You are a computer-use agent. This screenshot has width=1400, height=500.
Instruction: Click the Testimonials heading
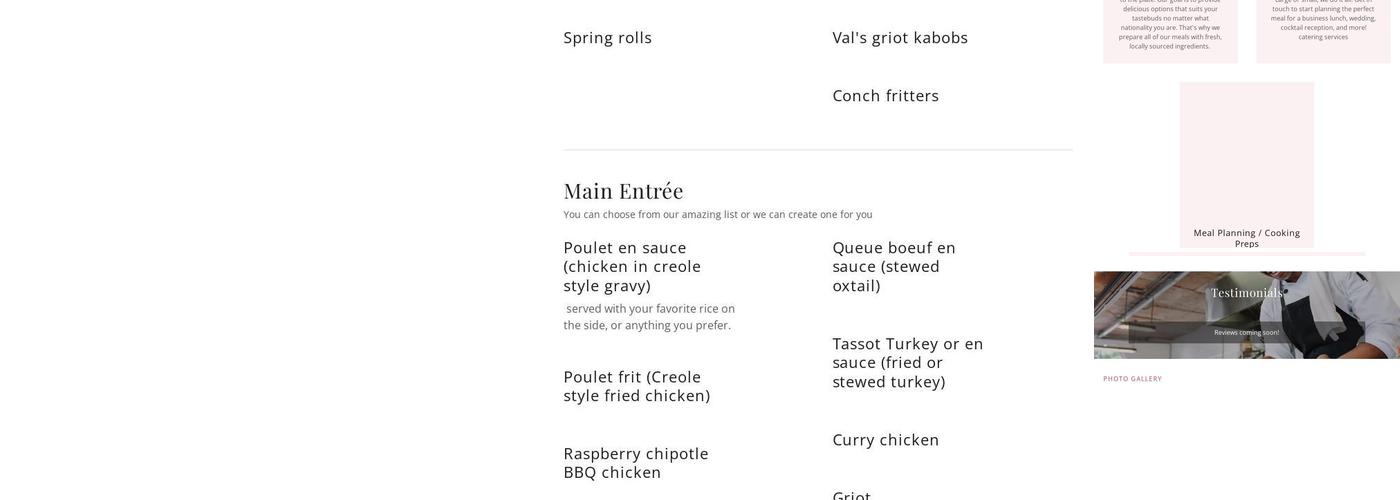tap(1246, 293)
